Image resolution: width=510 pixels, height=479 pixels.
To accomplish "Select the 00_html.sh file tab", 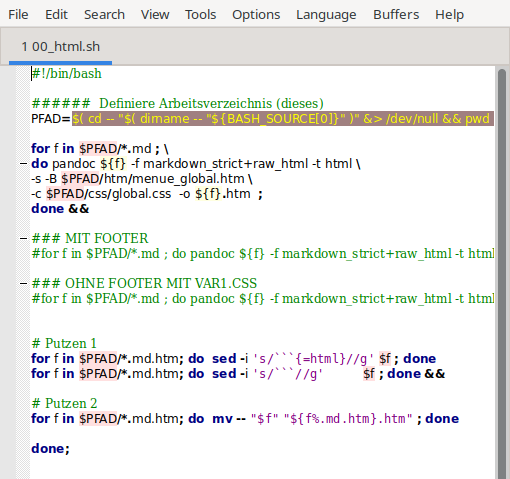I will [60, 47].
